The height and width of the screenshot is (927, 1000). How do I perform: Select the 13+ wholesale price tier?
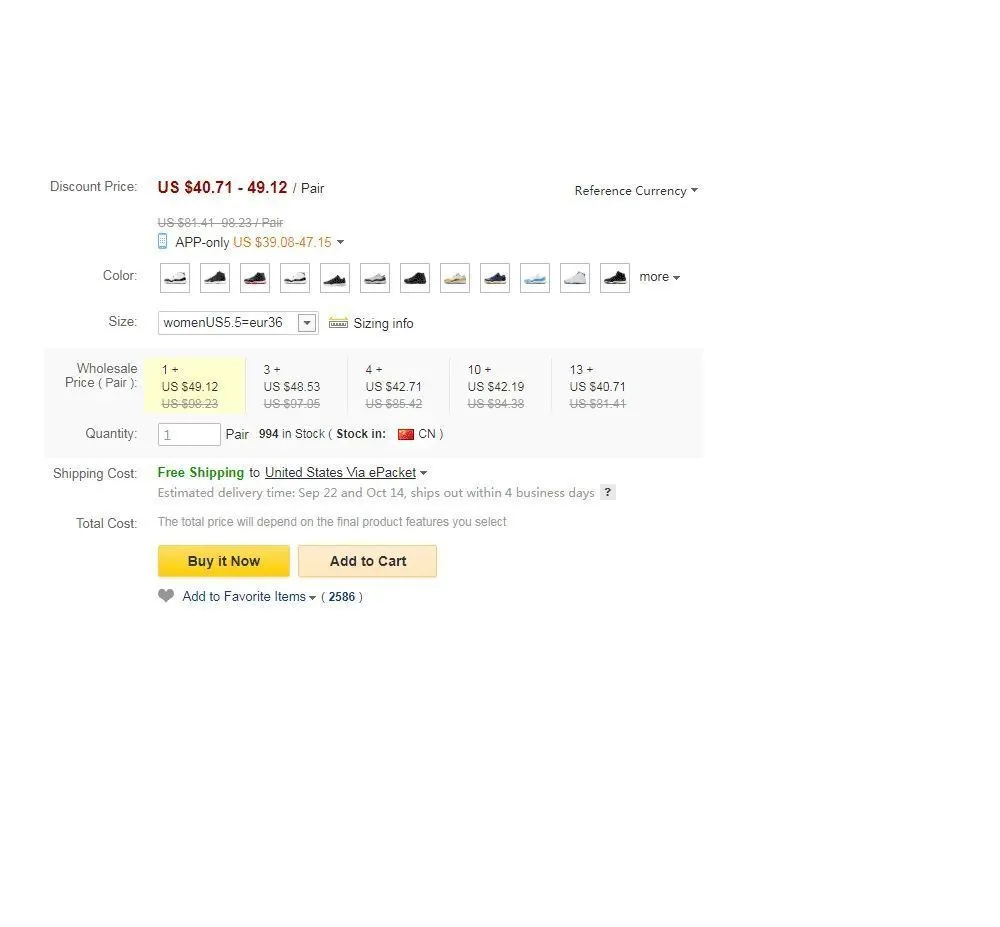point(598,386)
